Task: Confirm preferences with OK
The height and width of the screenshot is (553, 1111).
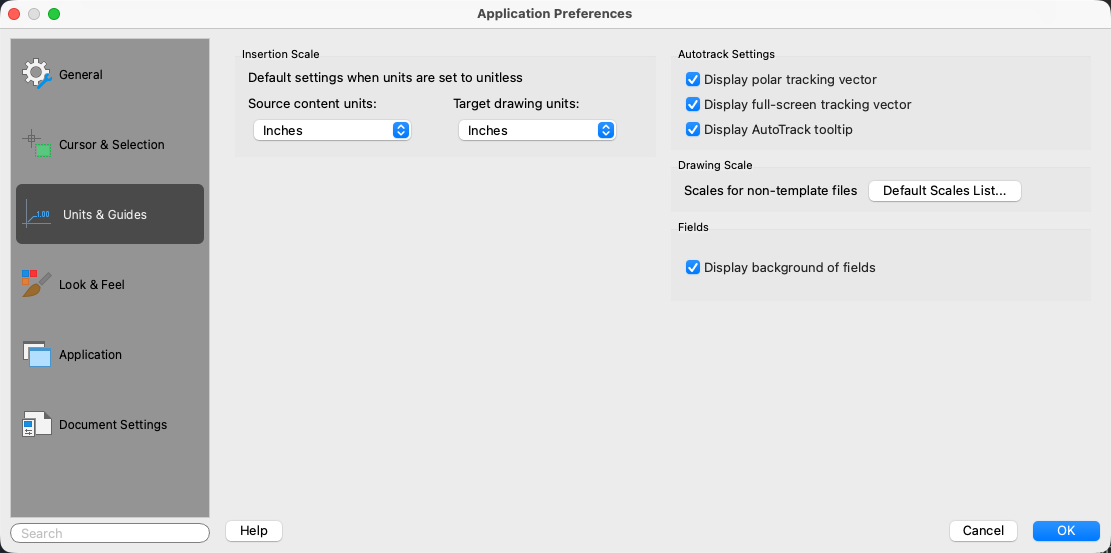Action: [x=1066, y=531]
